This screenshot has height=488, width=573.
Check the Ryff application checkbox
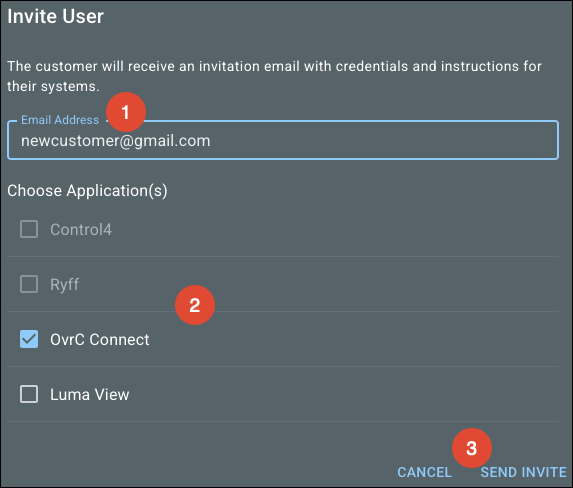coord(29,284)
